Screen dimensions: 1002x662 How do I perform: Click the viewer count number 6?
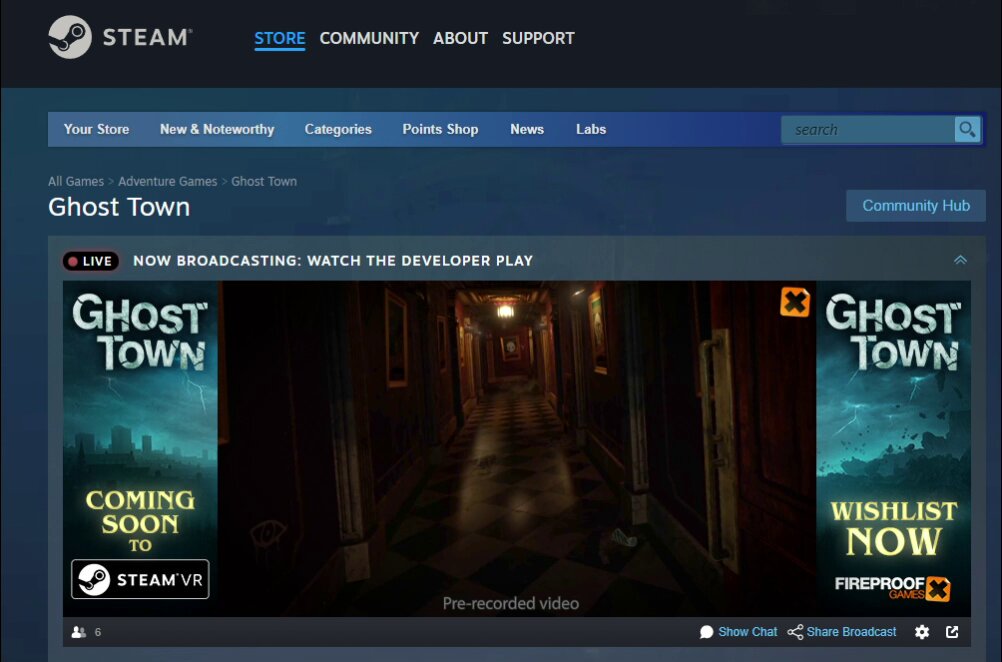tap(98, 632)
